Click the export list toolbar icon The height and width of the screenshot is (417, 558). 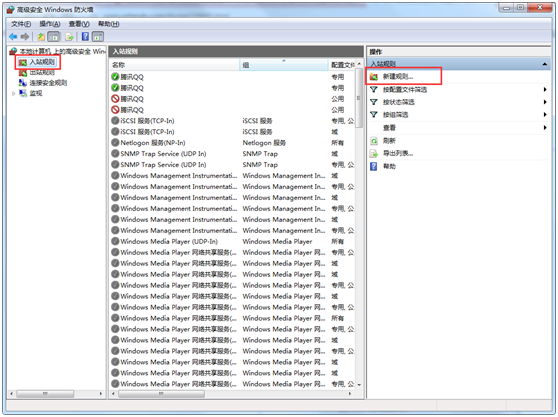coord(69,37)
